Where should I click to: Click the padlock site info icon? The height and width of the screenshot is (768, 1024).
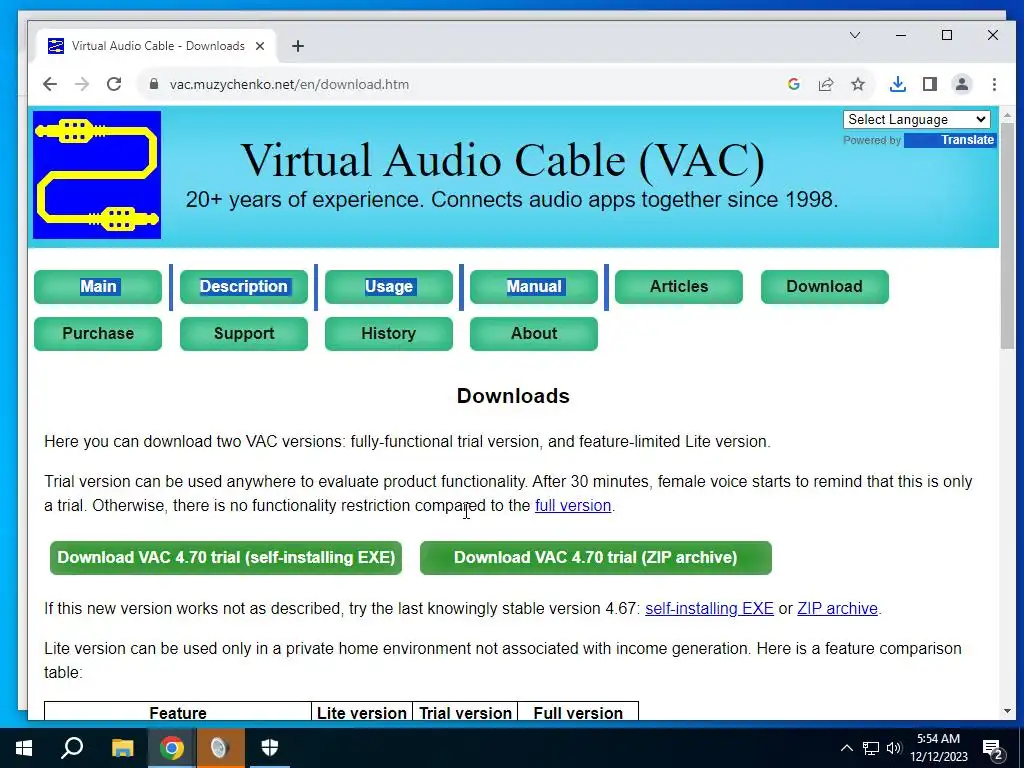tap(153, 84)
